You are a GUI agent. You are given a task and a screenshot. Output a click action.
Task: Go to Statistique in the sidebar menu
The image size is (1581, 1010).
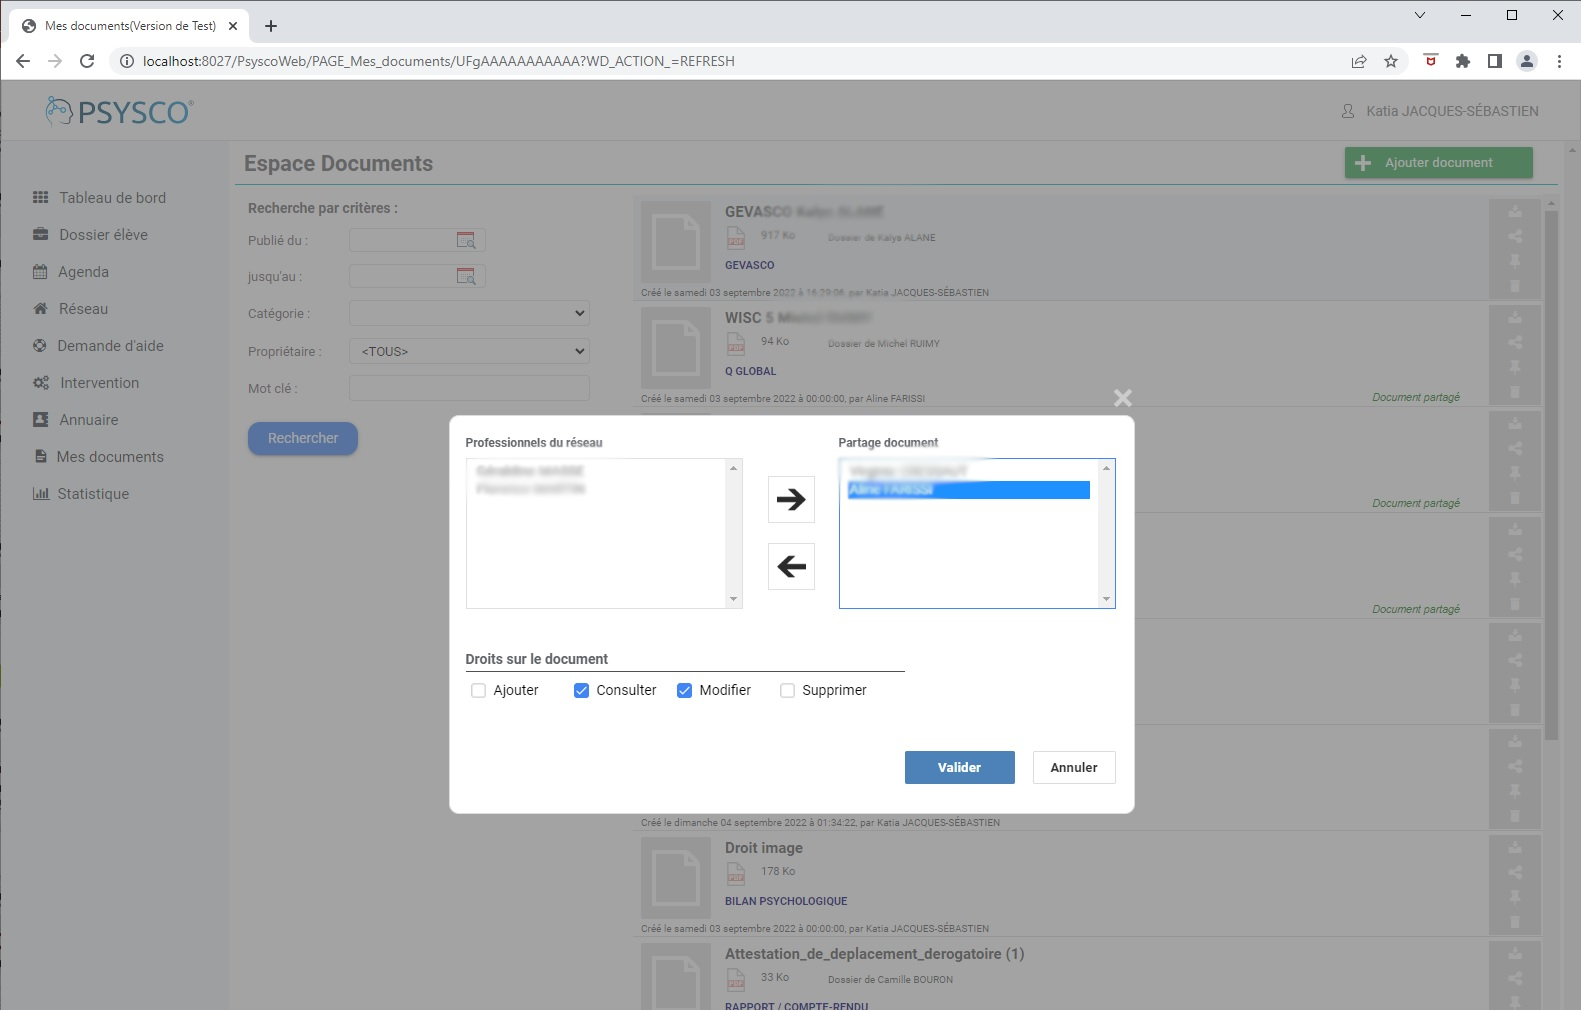(93, 494)
